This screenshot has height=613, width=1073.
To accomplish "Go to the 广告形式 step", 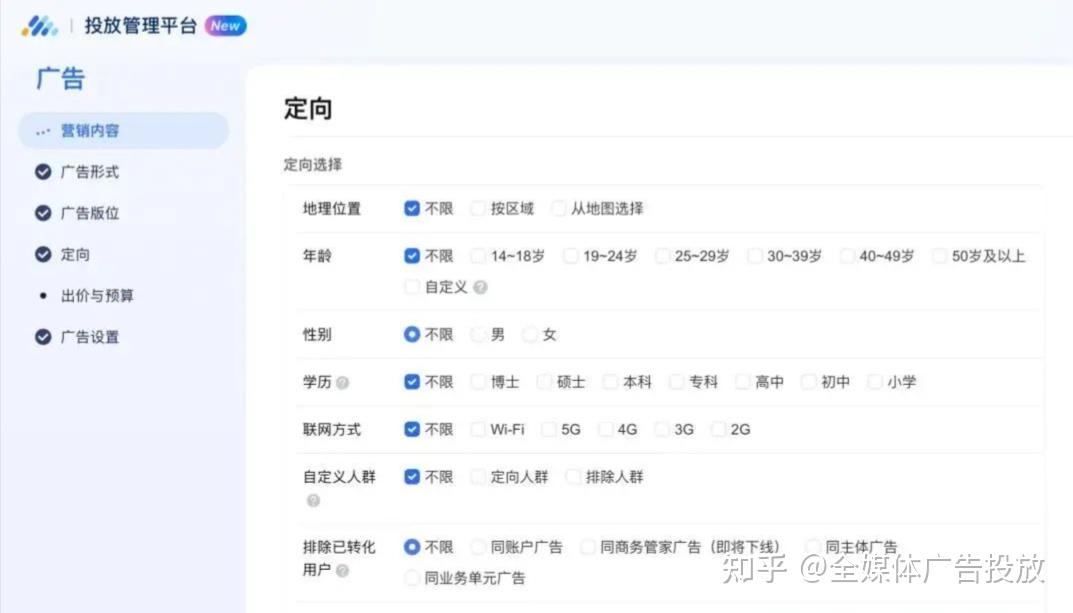I will click(x=90, y=172).
